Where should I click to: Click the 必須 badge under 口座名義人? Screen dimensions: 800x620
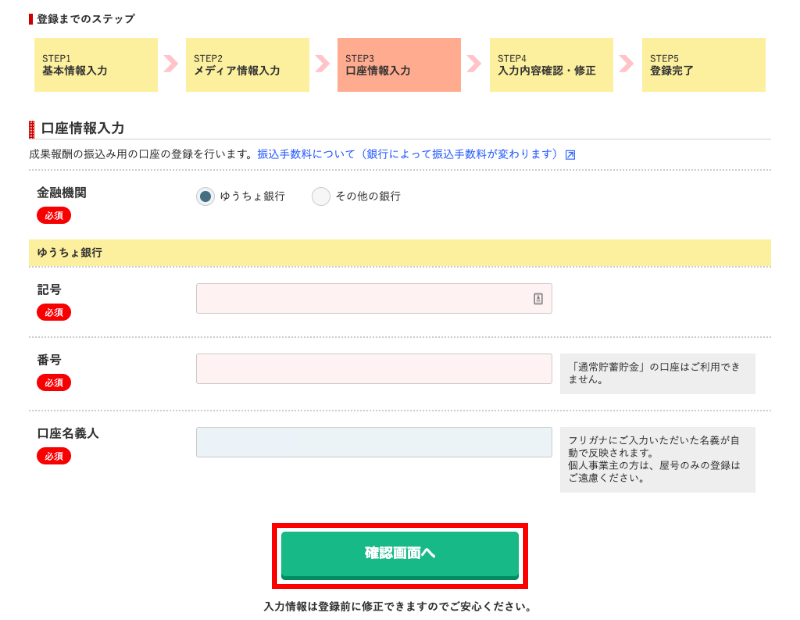point(54,456)
